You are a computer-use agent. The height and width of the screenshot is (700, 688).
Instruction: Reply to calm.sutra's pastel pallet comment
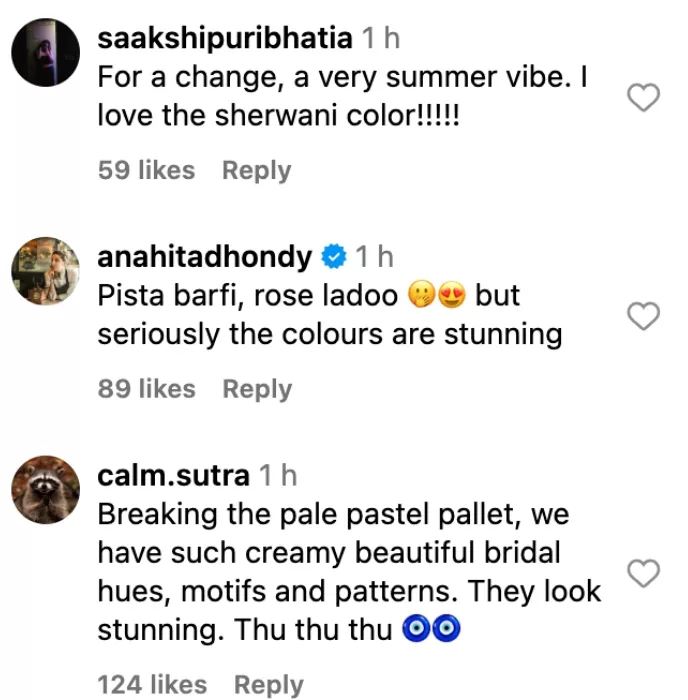click(269, 685)
